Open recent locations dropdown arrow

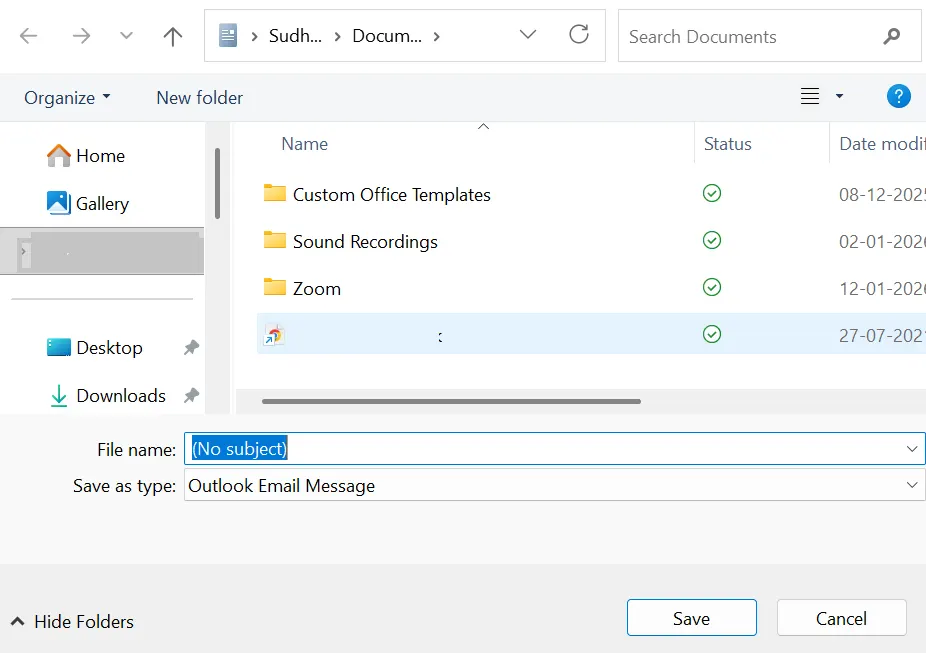tap(126, 37)
